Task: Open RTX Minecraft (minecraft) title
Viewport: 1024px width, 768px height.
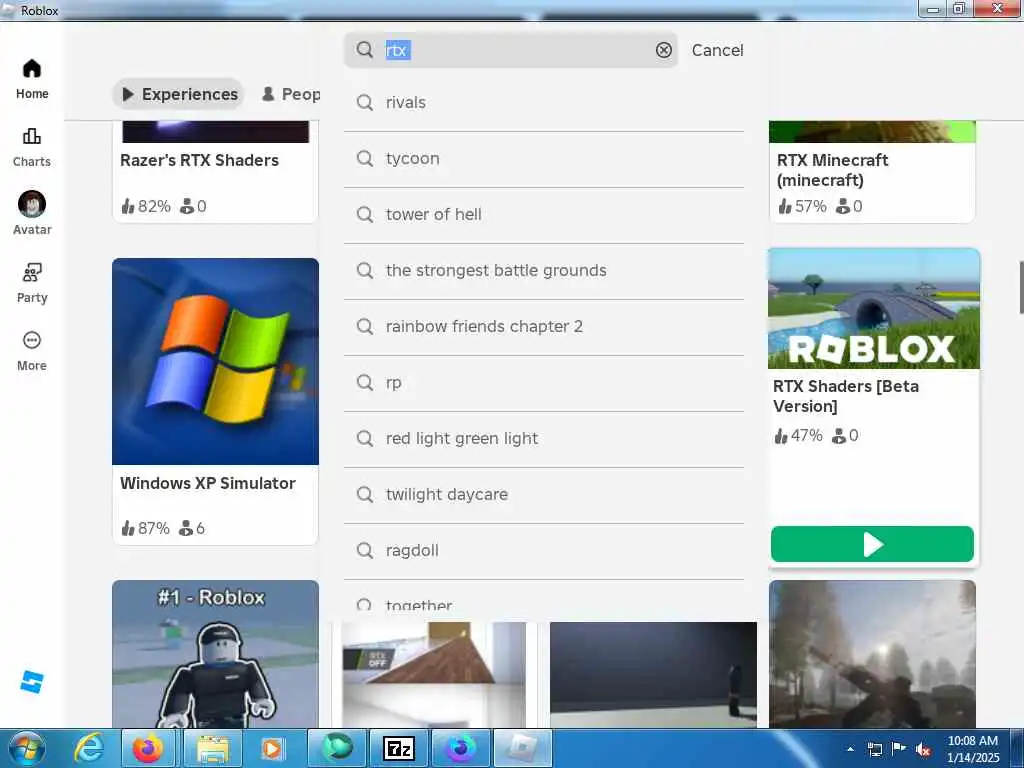Action: click(833, 170)
